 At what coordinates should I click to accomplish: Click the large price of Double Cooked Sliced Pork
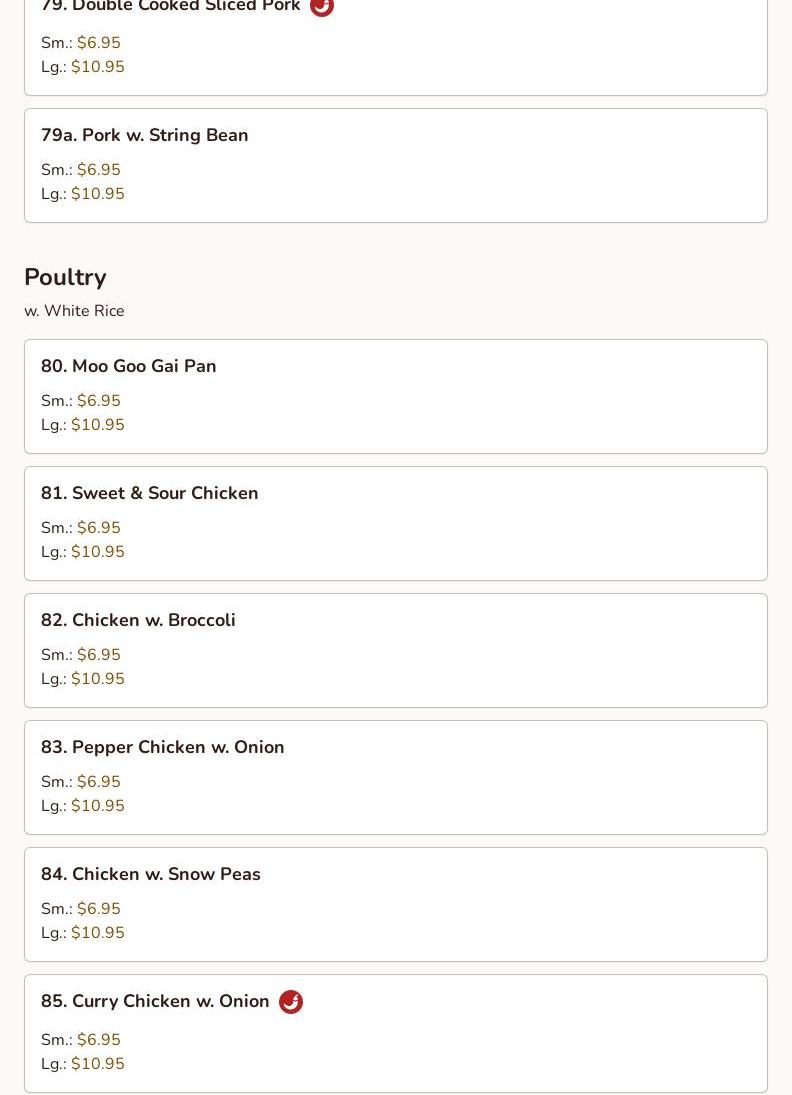coord(98,67)
